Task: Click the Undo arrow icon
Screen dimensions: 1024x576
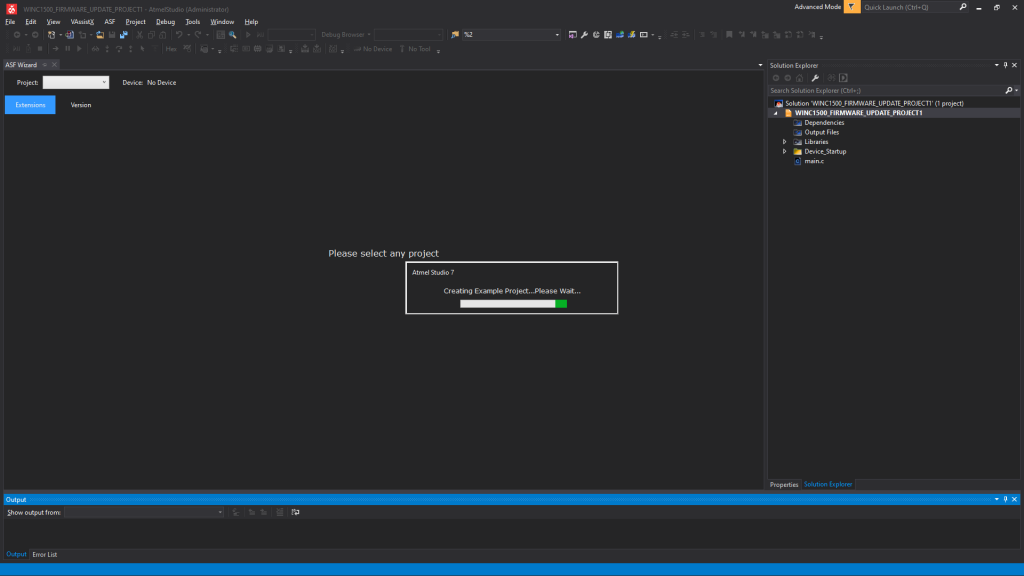Action: 178,35
